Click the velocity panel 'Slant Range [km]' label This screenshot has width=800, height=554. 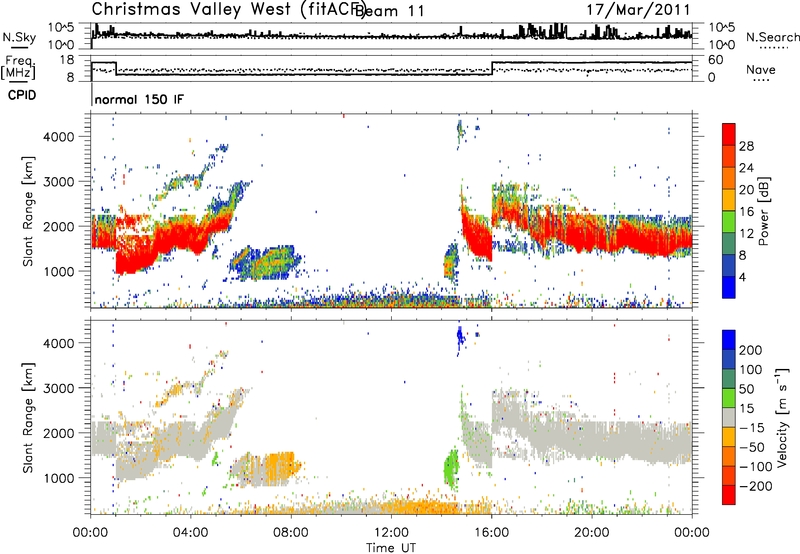(28, 418)
